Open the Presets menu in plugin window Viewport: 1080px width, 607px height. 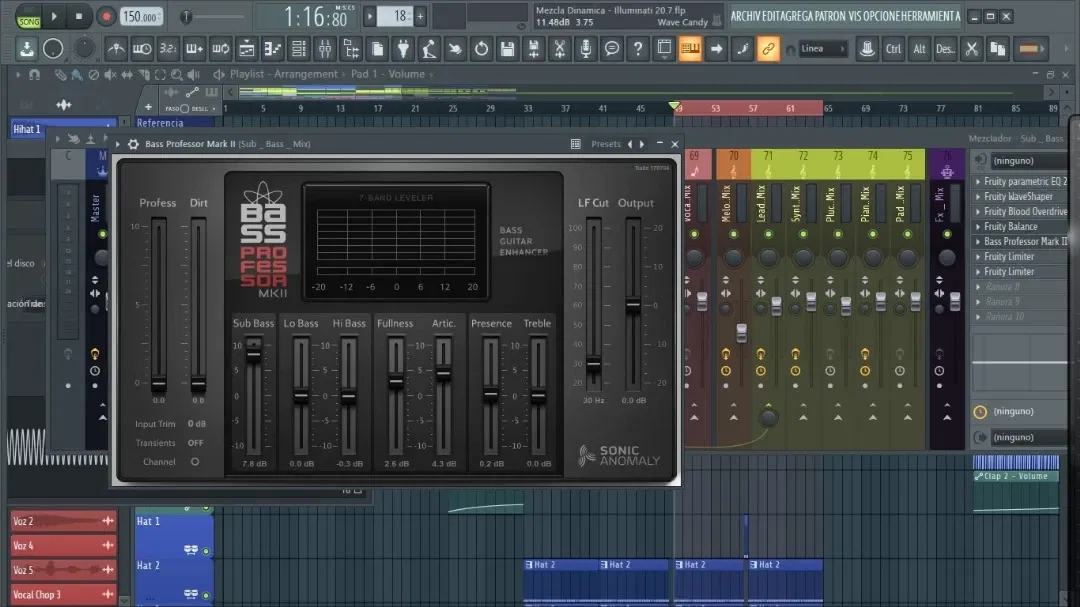[606, 144]
